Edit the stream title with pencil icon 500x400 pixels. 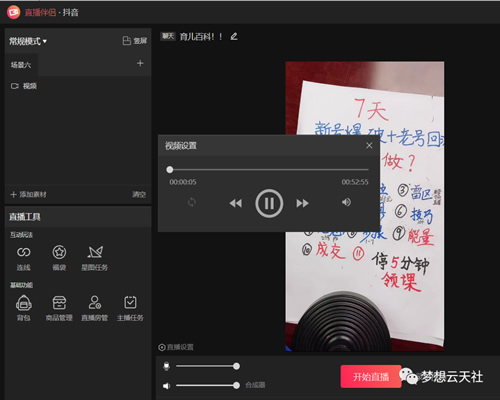[x=234, y=36]
